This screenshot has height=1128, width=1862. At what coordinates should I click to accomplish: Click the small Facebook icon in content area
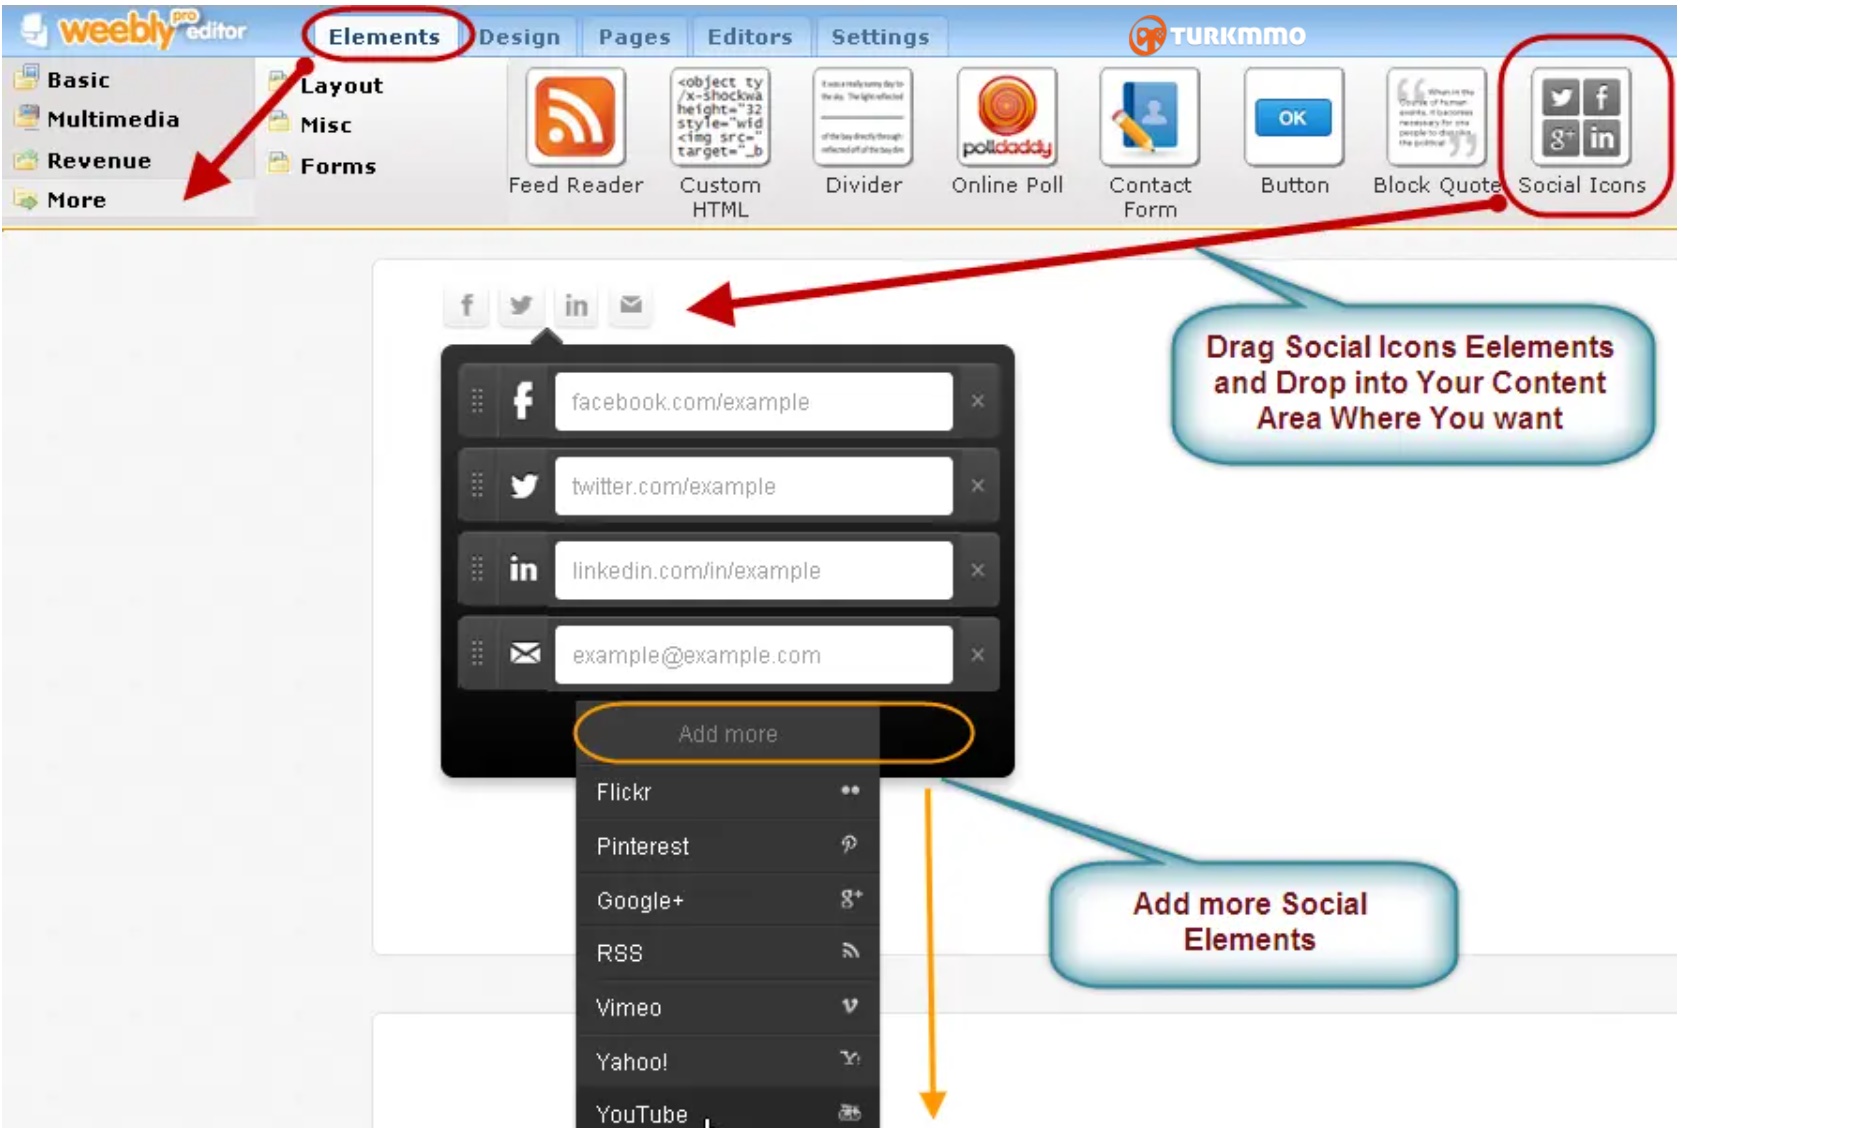click(466, 305)
